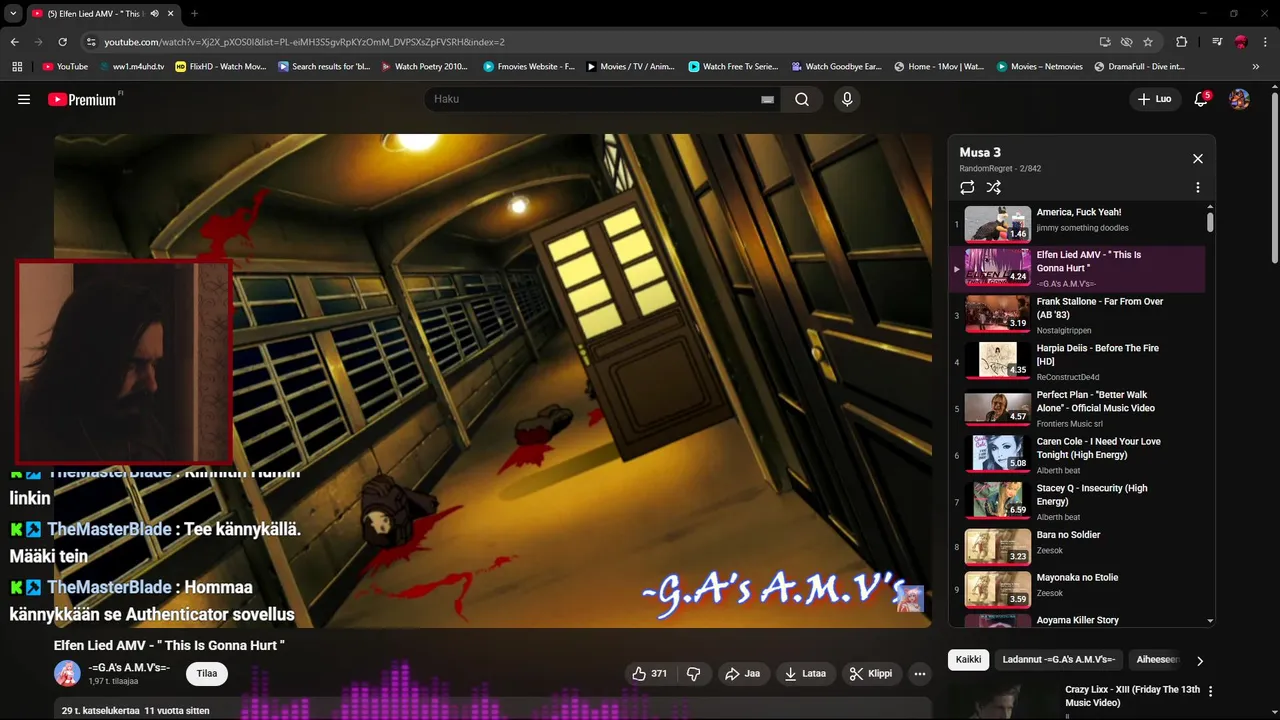Start voice search with microphone icon
This screenshot has height=720, width=1280.
coord(847,99)
